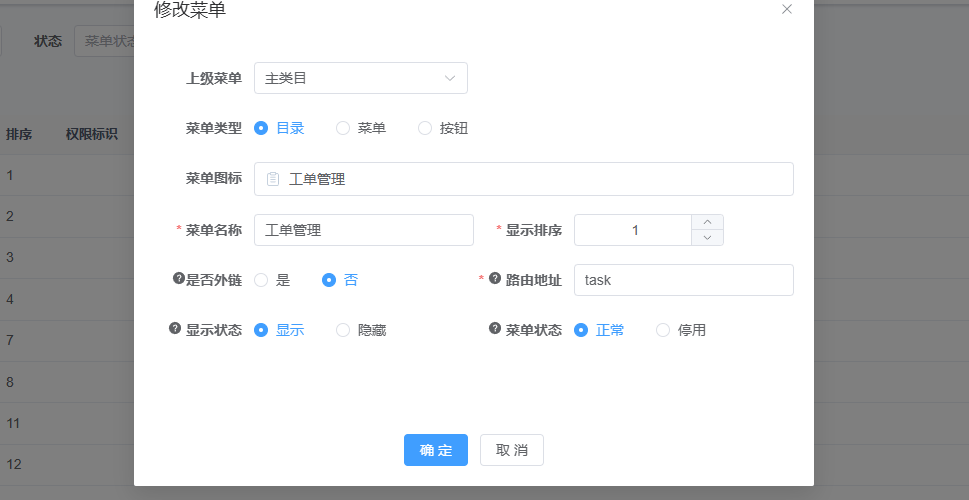This screenshot has width=969, height=500.
Task: Click the clipboard icon in 菜单图标 field
Action: click(x=273, y=179)
